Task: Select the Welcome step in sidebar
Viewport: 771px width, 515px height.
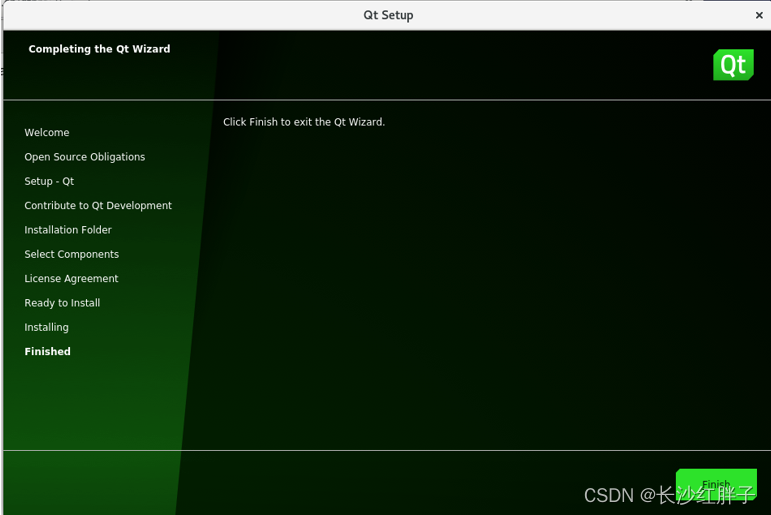Action: [x=47, y=132]
